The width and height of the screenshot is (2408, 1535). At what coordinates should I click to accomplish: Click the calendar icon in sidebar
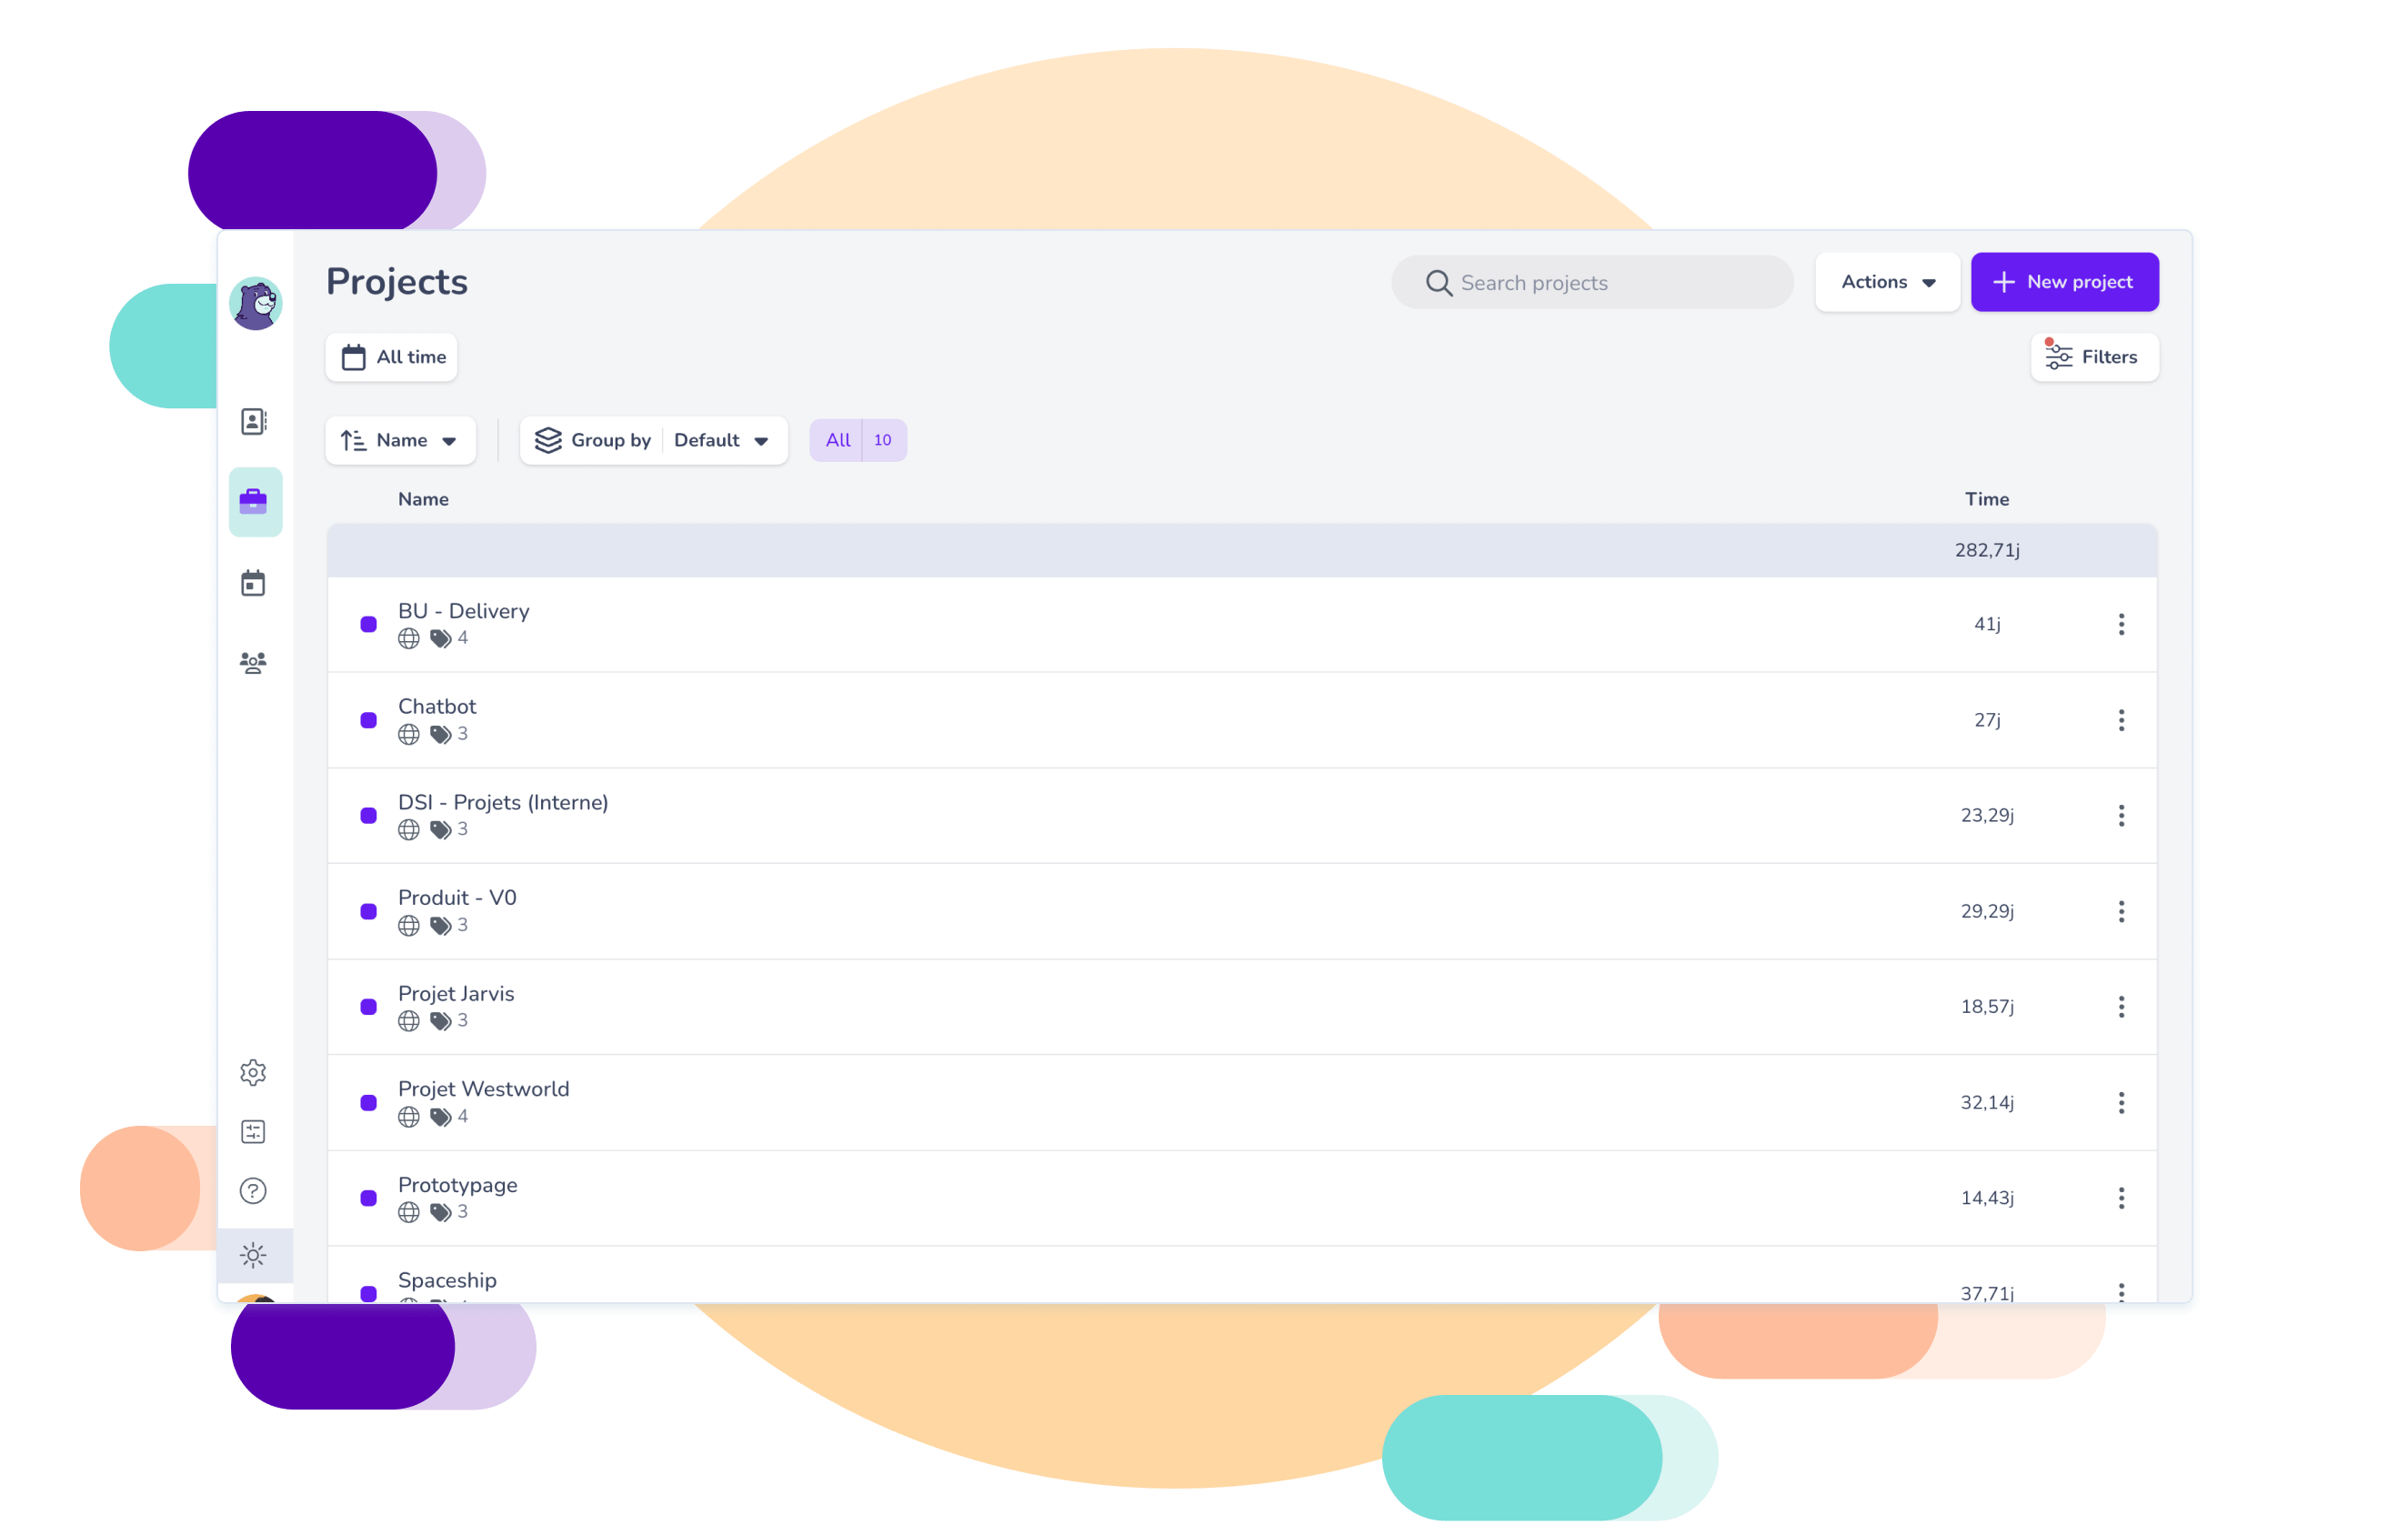point(253,582)
